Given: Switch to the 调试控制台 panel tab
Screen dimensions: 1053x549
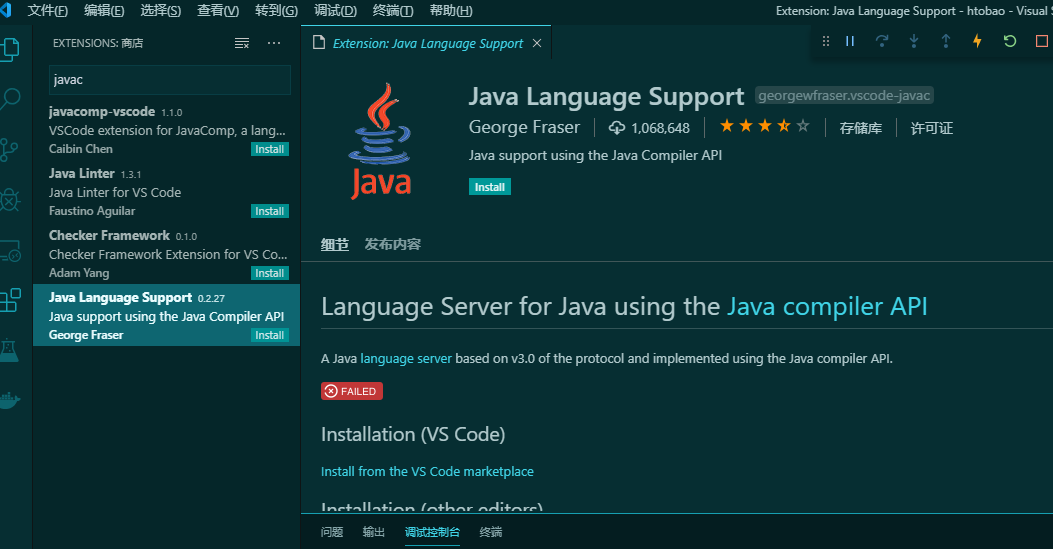Looking at the screenshot, I should click(x=432, y=532).
